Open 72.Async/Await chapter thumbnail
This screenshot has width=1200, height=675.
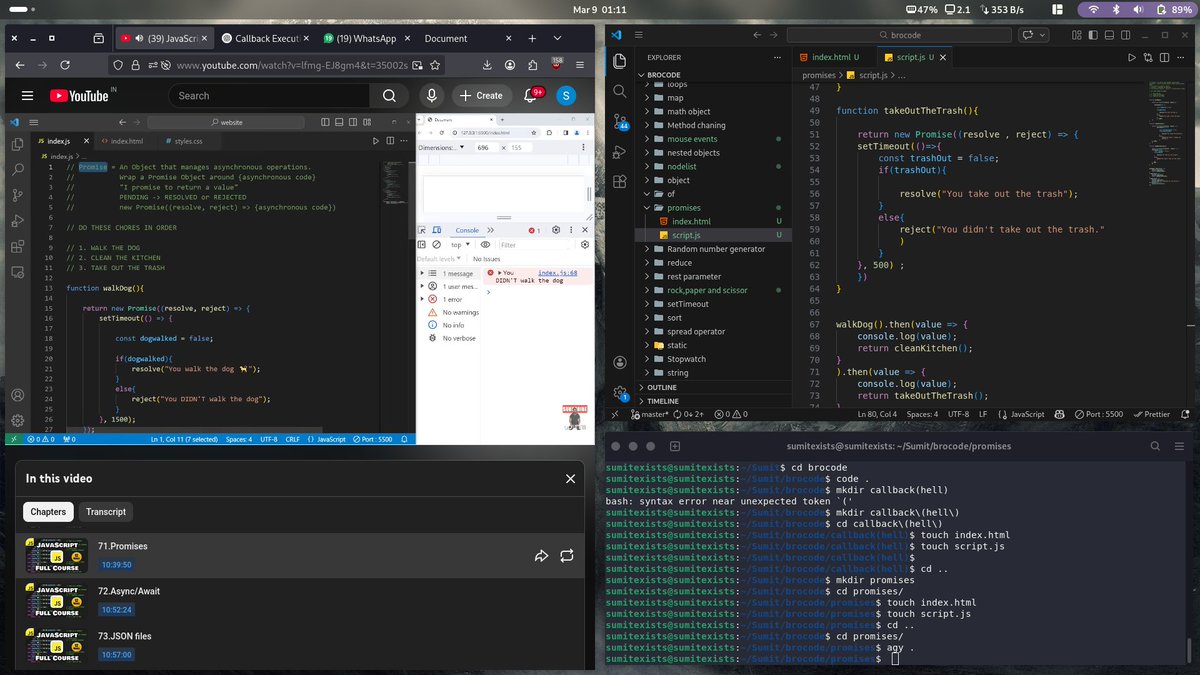[x=57, y=600]
